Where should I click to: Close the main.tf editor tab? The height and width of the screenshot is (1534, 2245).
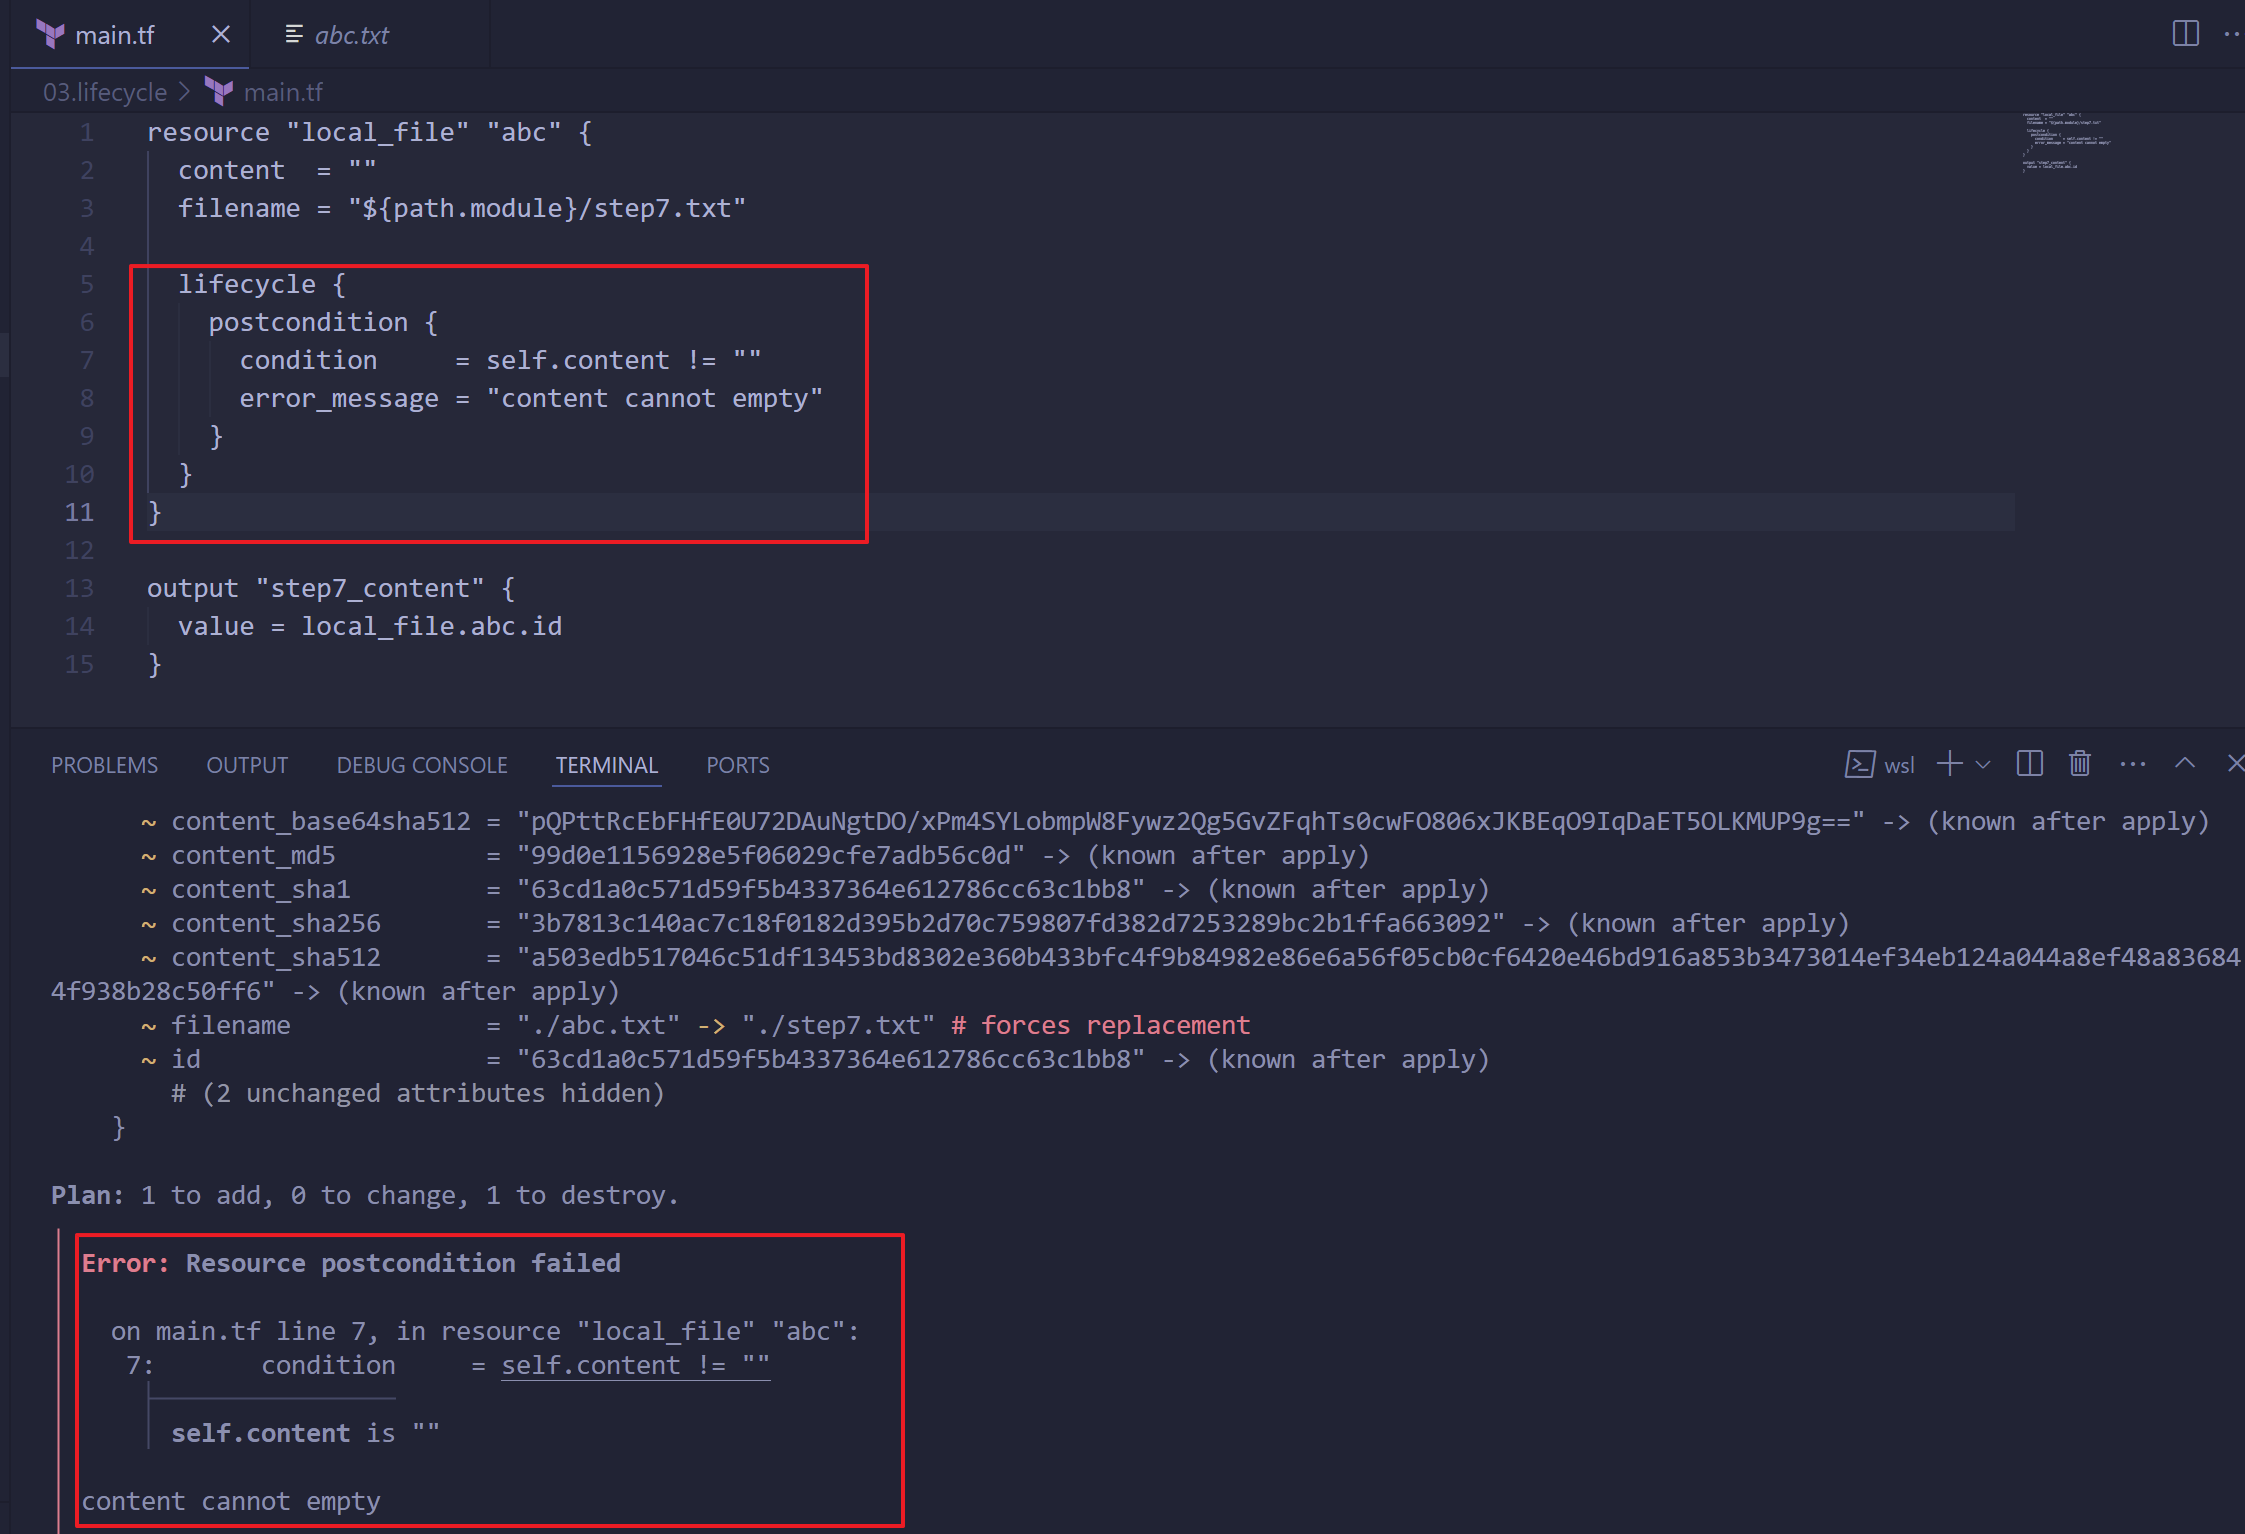[x=221, y=35]
